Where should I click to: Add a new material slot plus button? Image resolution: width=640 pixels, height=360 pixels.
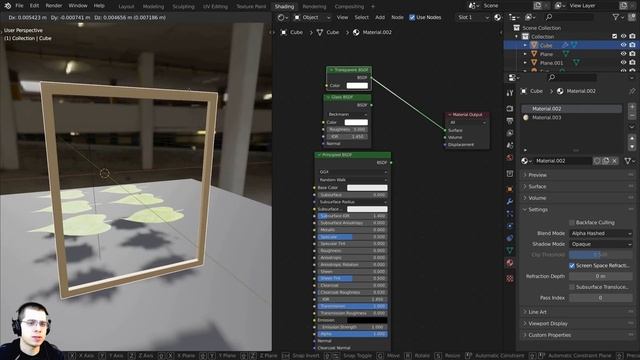[x=632, y=107]
